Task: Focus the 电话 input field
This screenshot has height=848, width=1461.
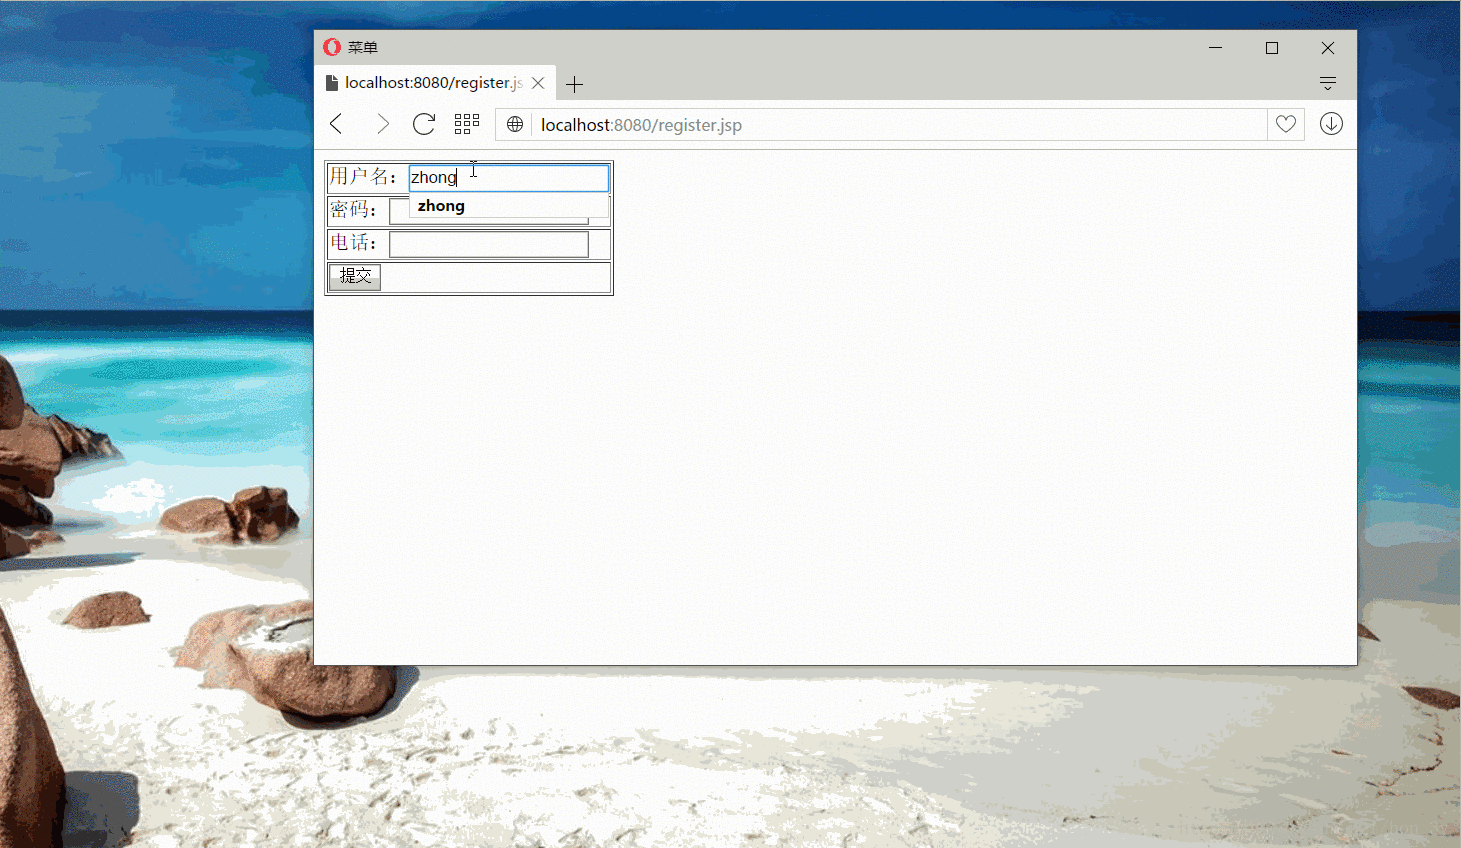Action: tap(489, 244)
